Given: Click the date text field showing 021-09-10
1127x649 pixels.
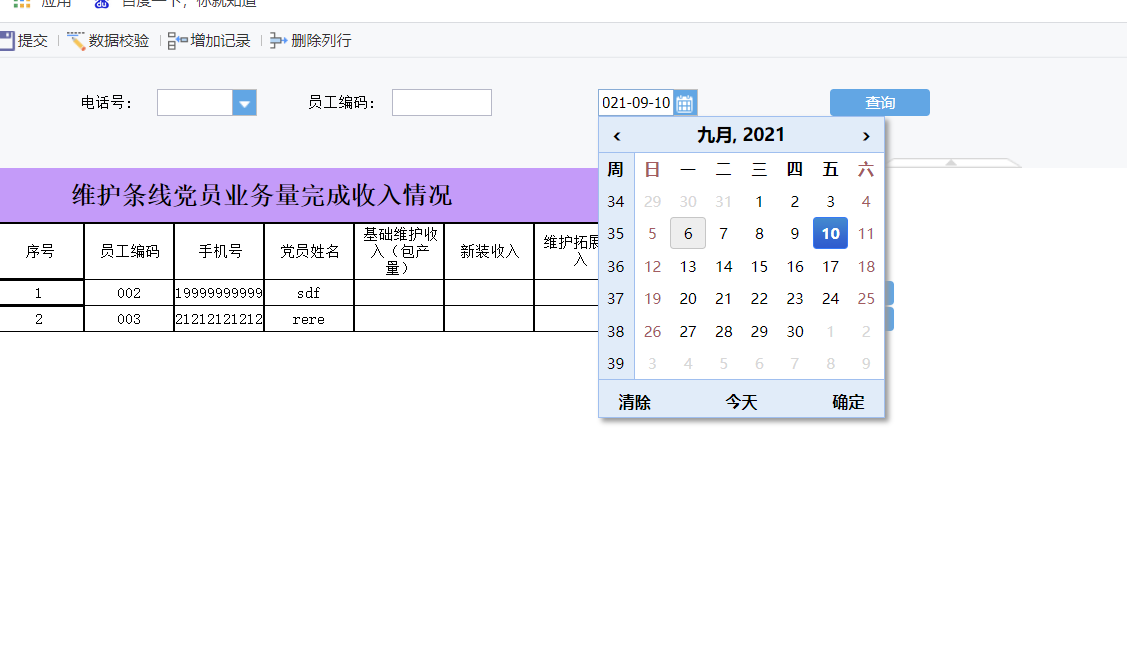Looking at the screenshot, I should coord(636,103).
